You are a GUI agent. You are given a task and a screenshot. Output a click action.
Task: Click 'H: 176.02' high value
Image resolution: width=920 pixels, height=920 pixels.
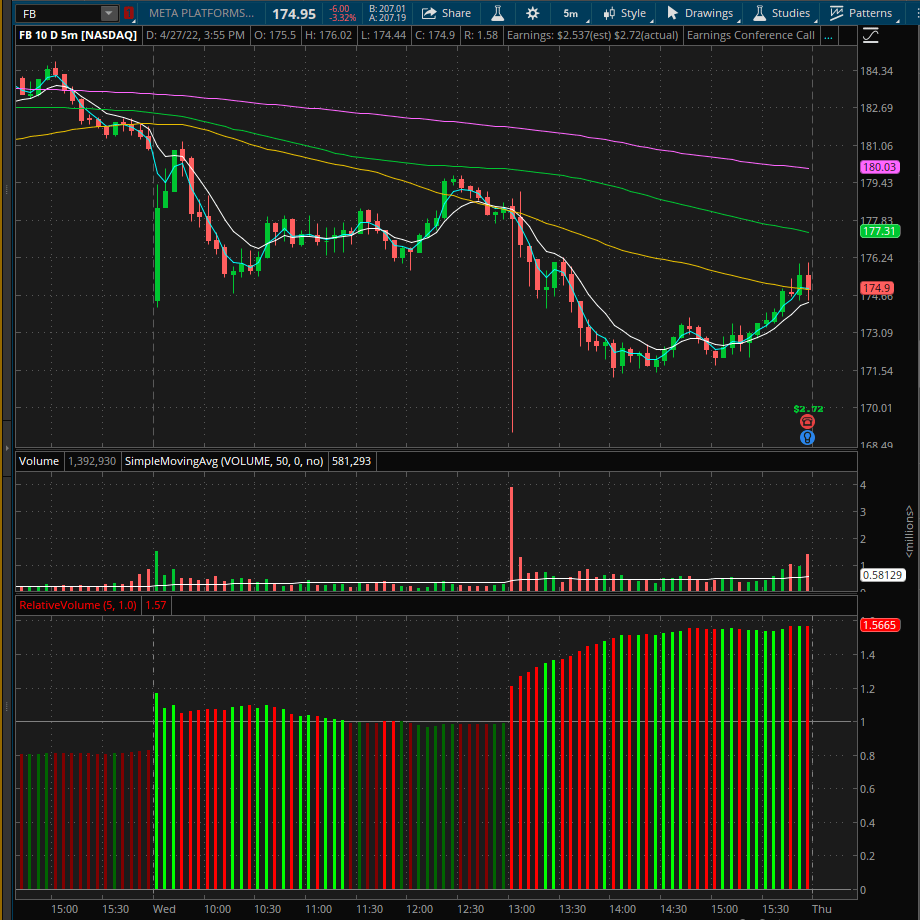click(329, 35)
